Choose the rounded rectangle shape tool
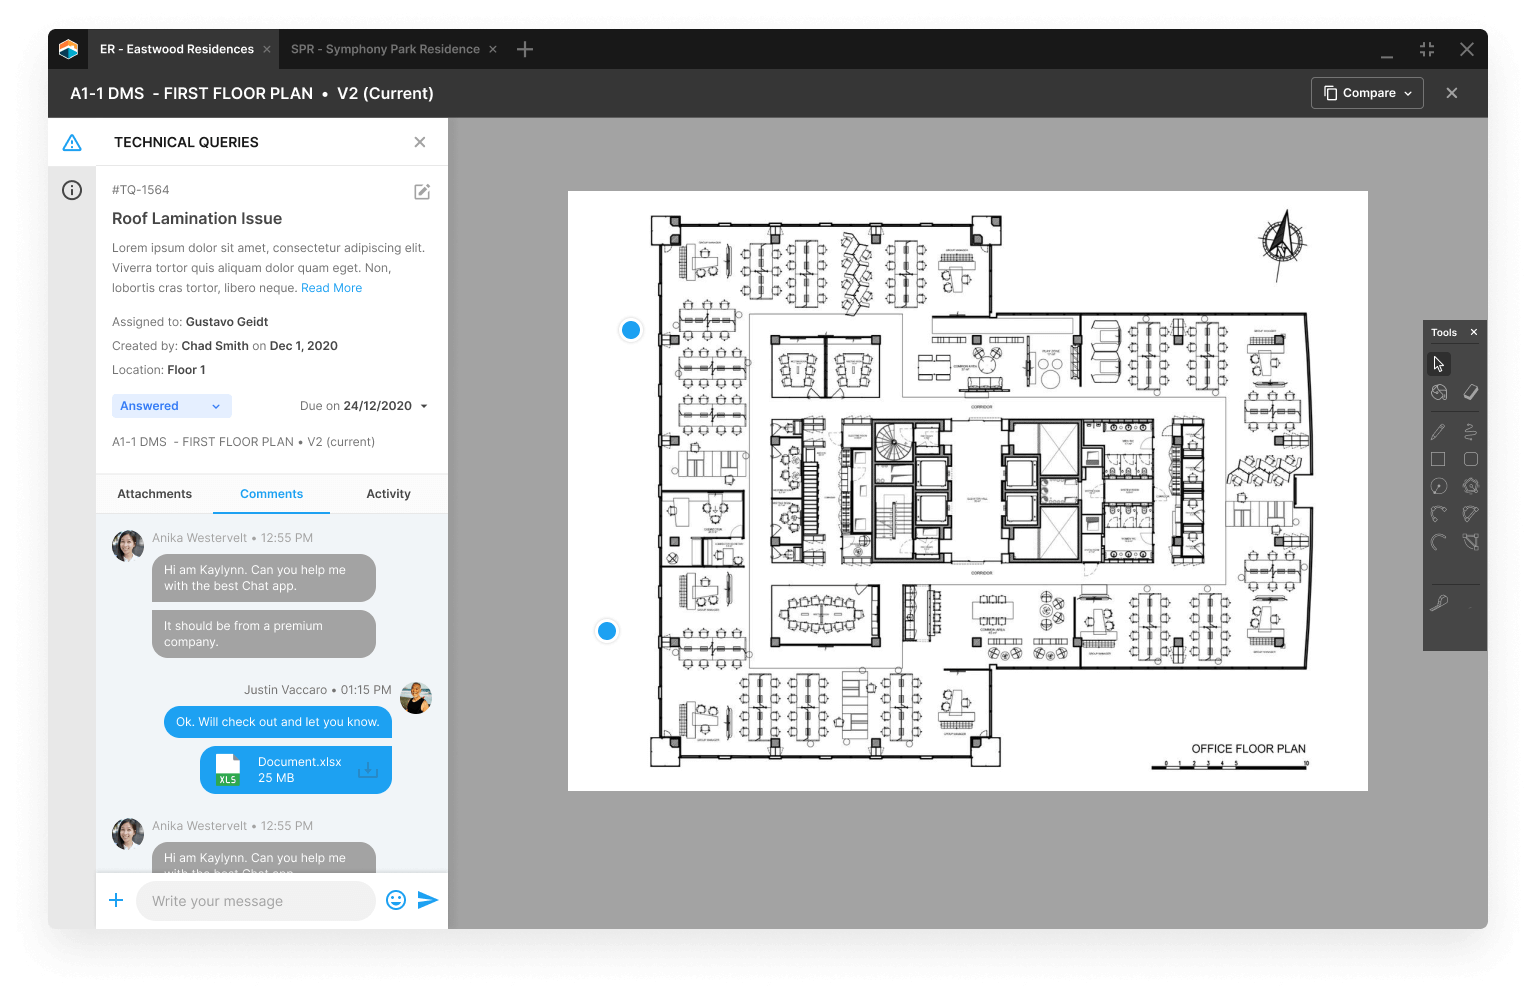Screen dimensions: 1536x996 coord(1470,459)
